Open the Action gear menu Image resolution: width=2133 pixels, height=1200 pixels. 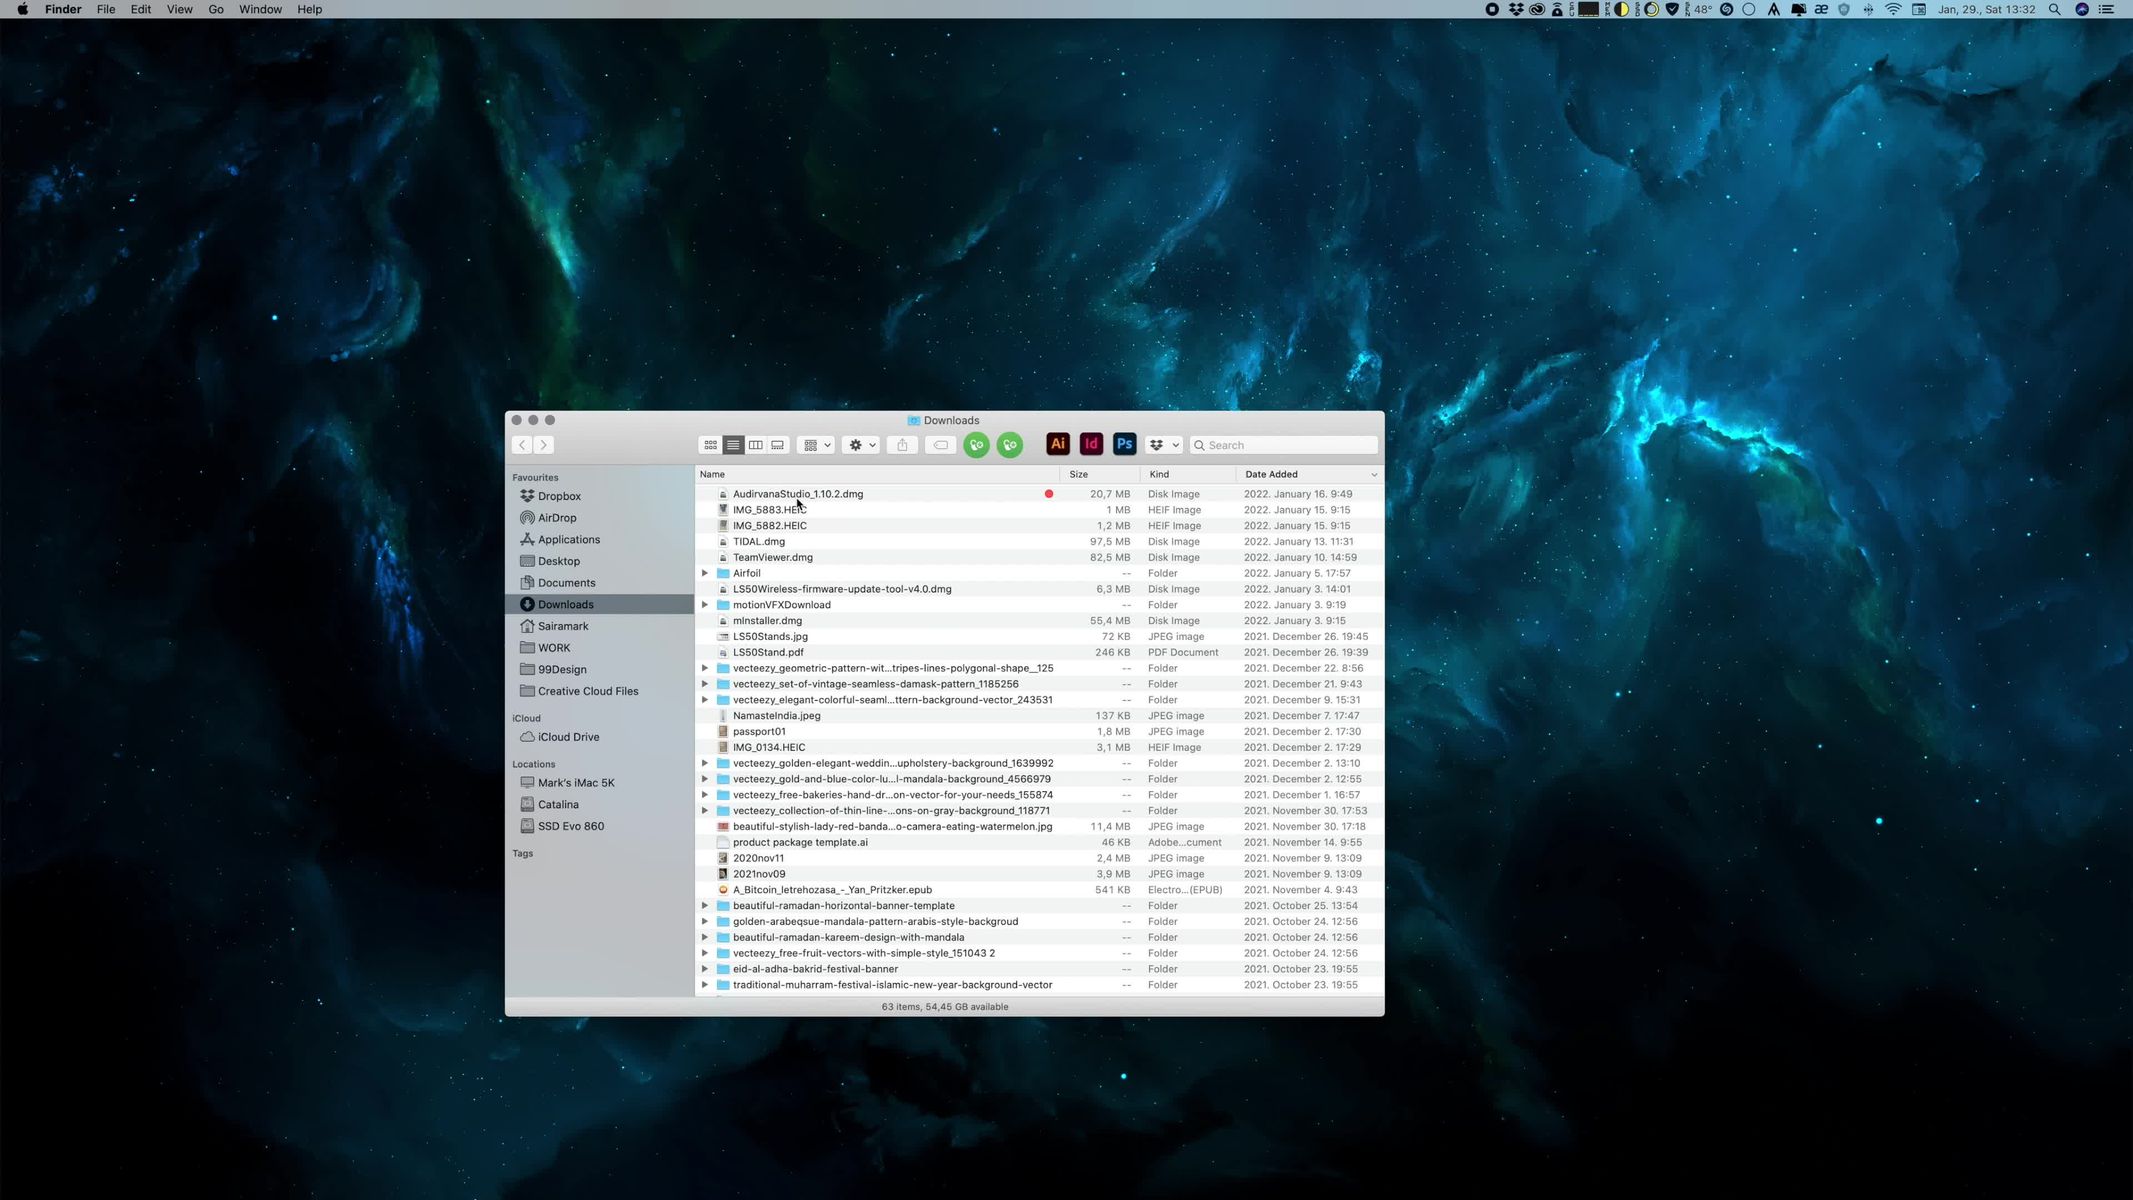[861, 445]
